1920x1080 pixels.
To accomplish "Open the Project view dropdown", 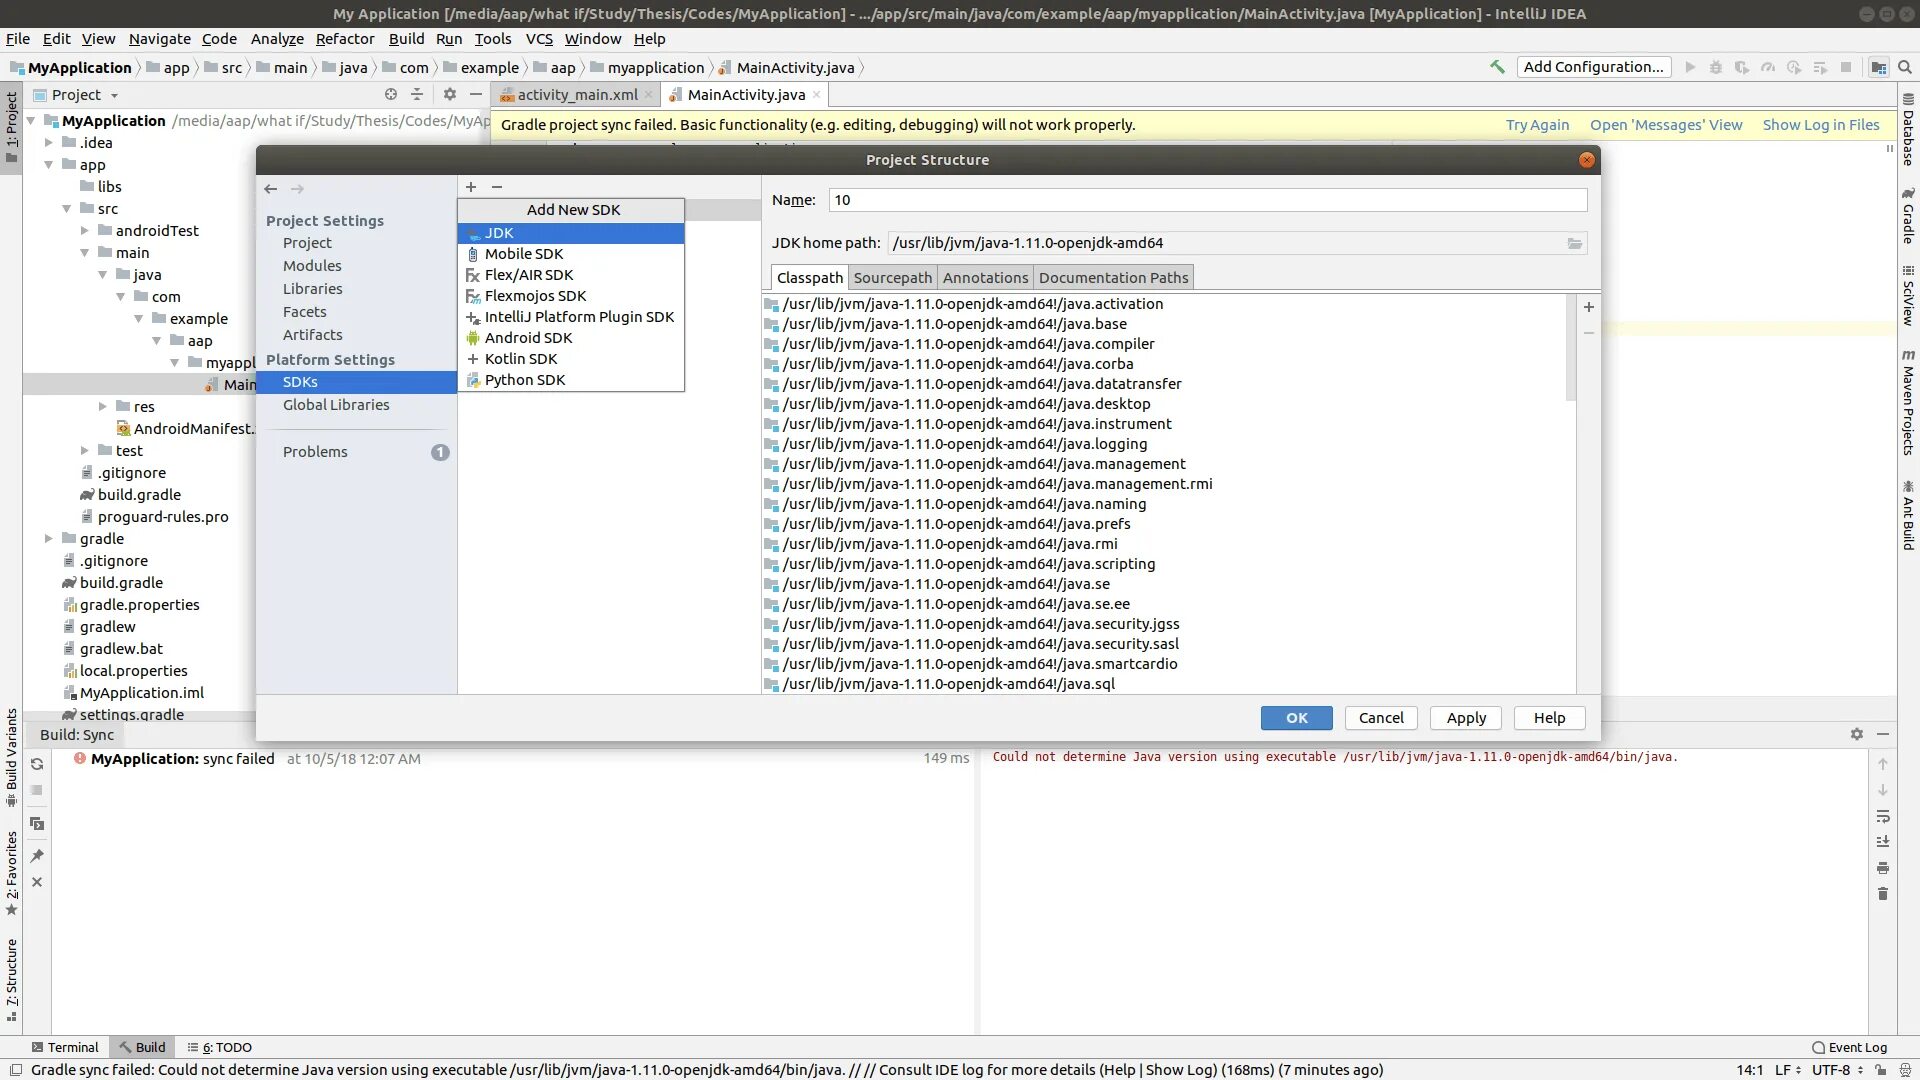I will tap(77, 94).
